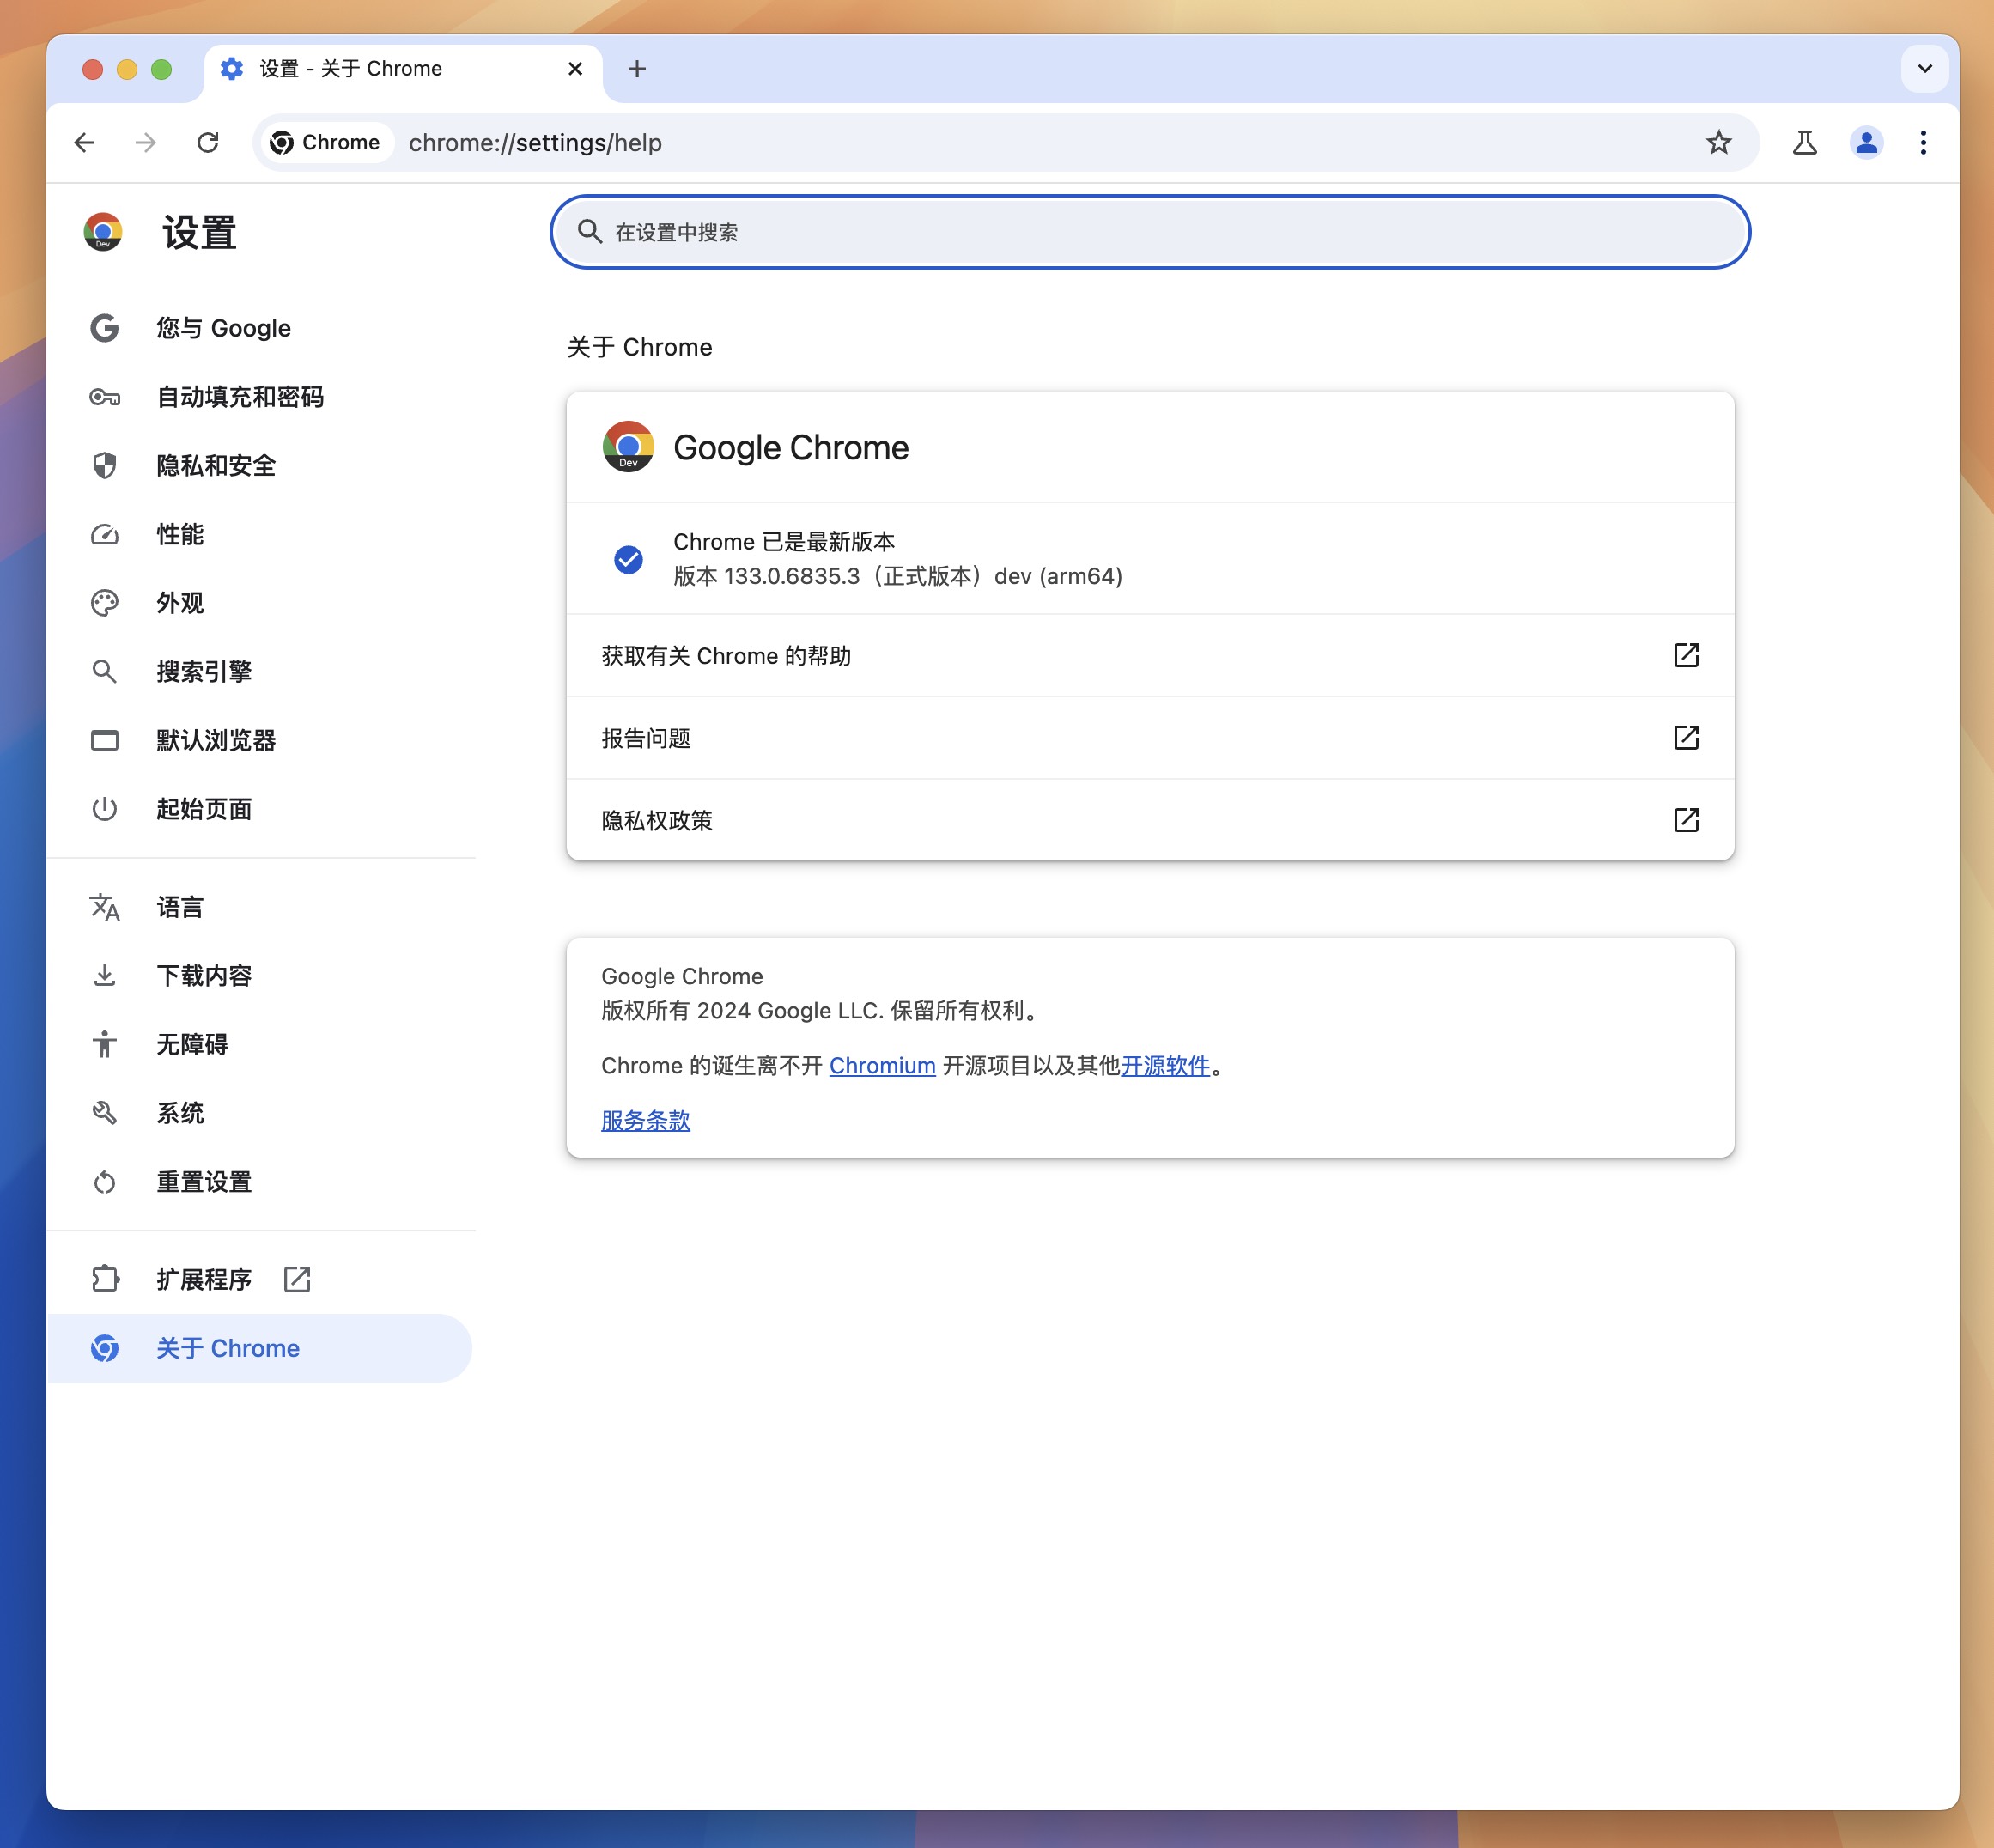Click the settings search input field
Image resolution: width=1994 pixels, height=1848 pixels.
coord(1150,231)
